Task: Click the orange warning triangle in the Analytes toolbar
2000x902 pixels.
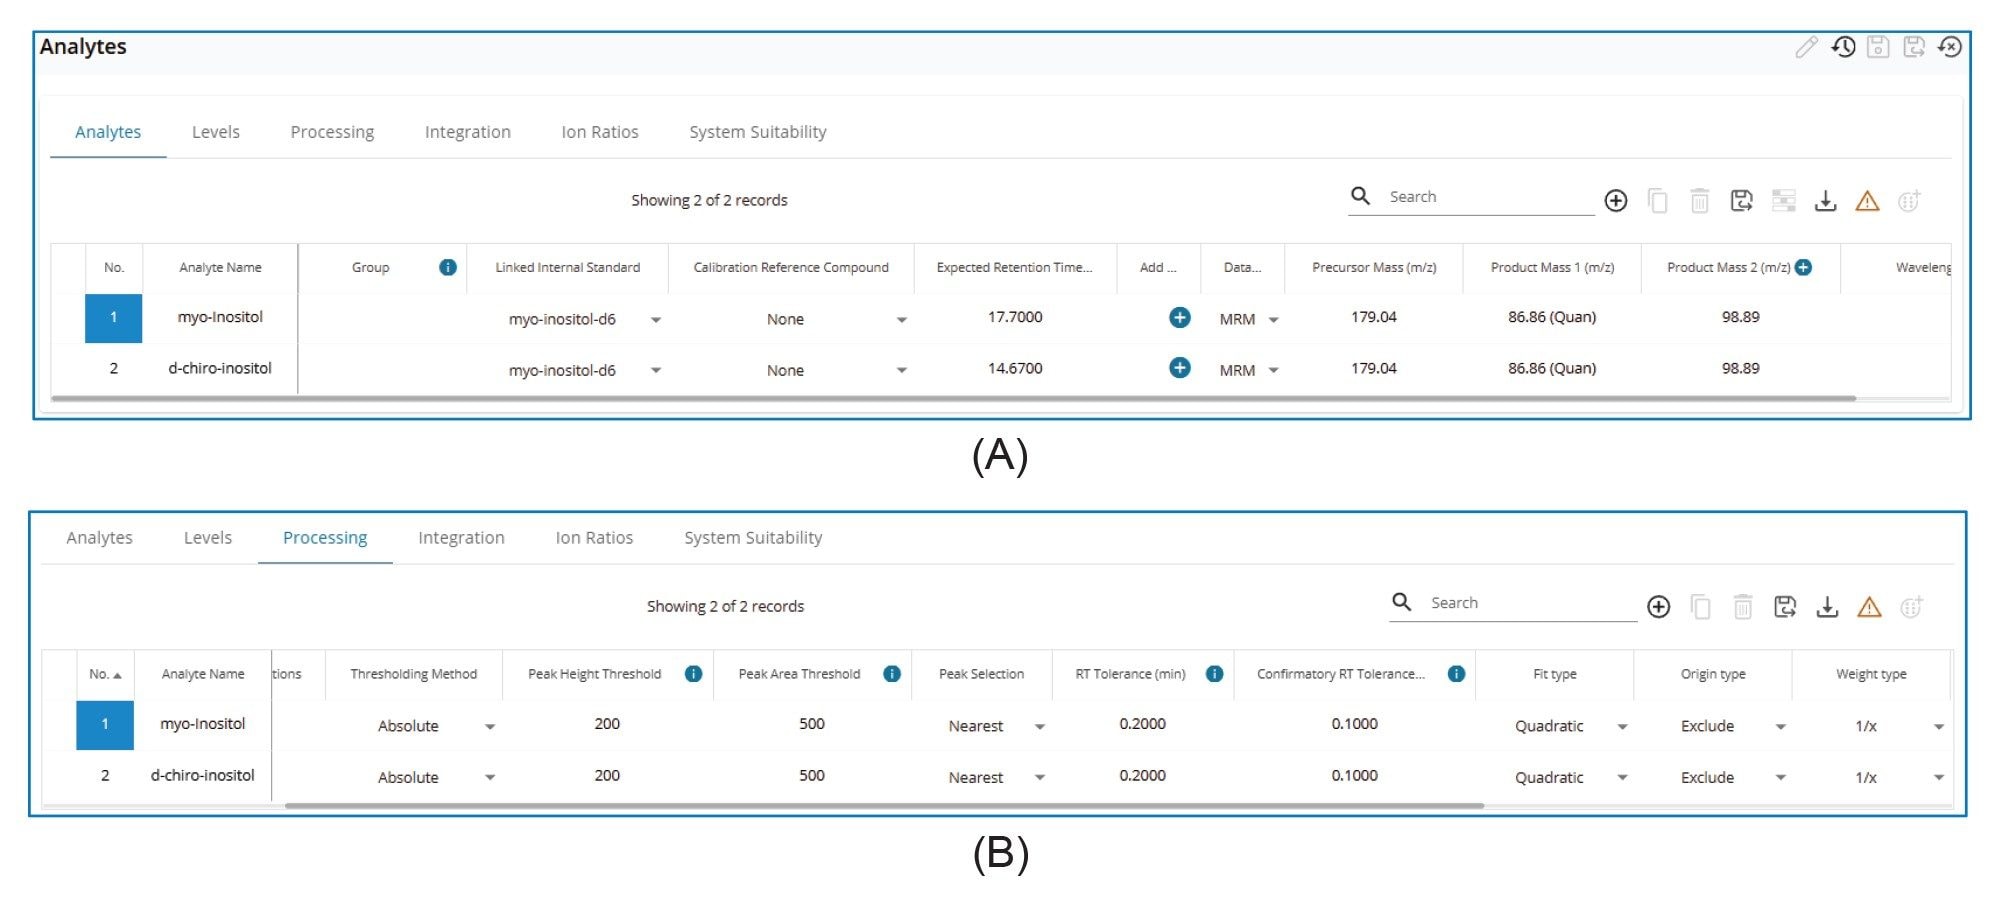Action: (1868, 200)
